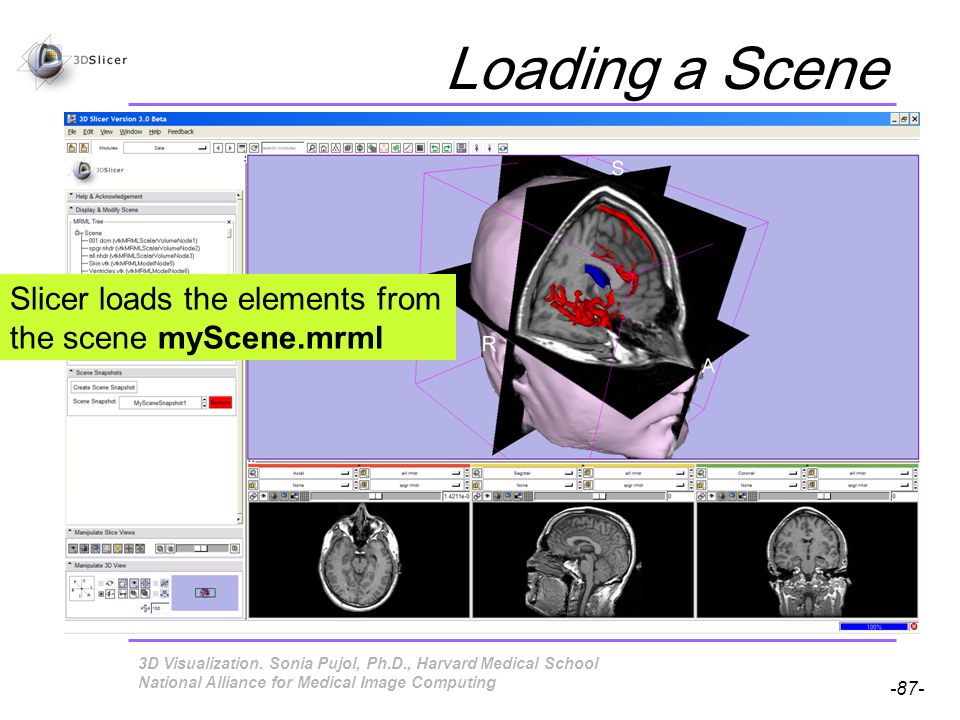Click the axial slice offset slider
960x720 pixels.
pyautogui.click(x=376, y=496)
